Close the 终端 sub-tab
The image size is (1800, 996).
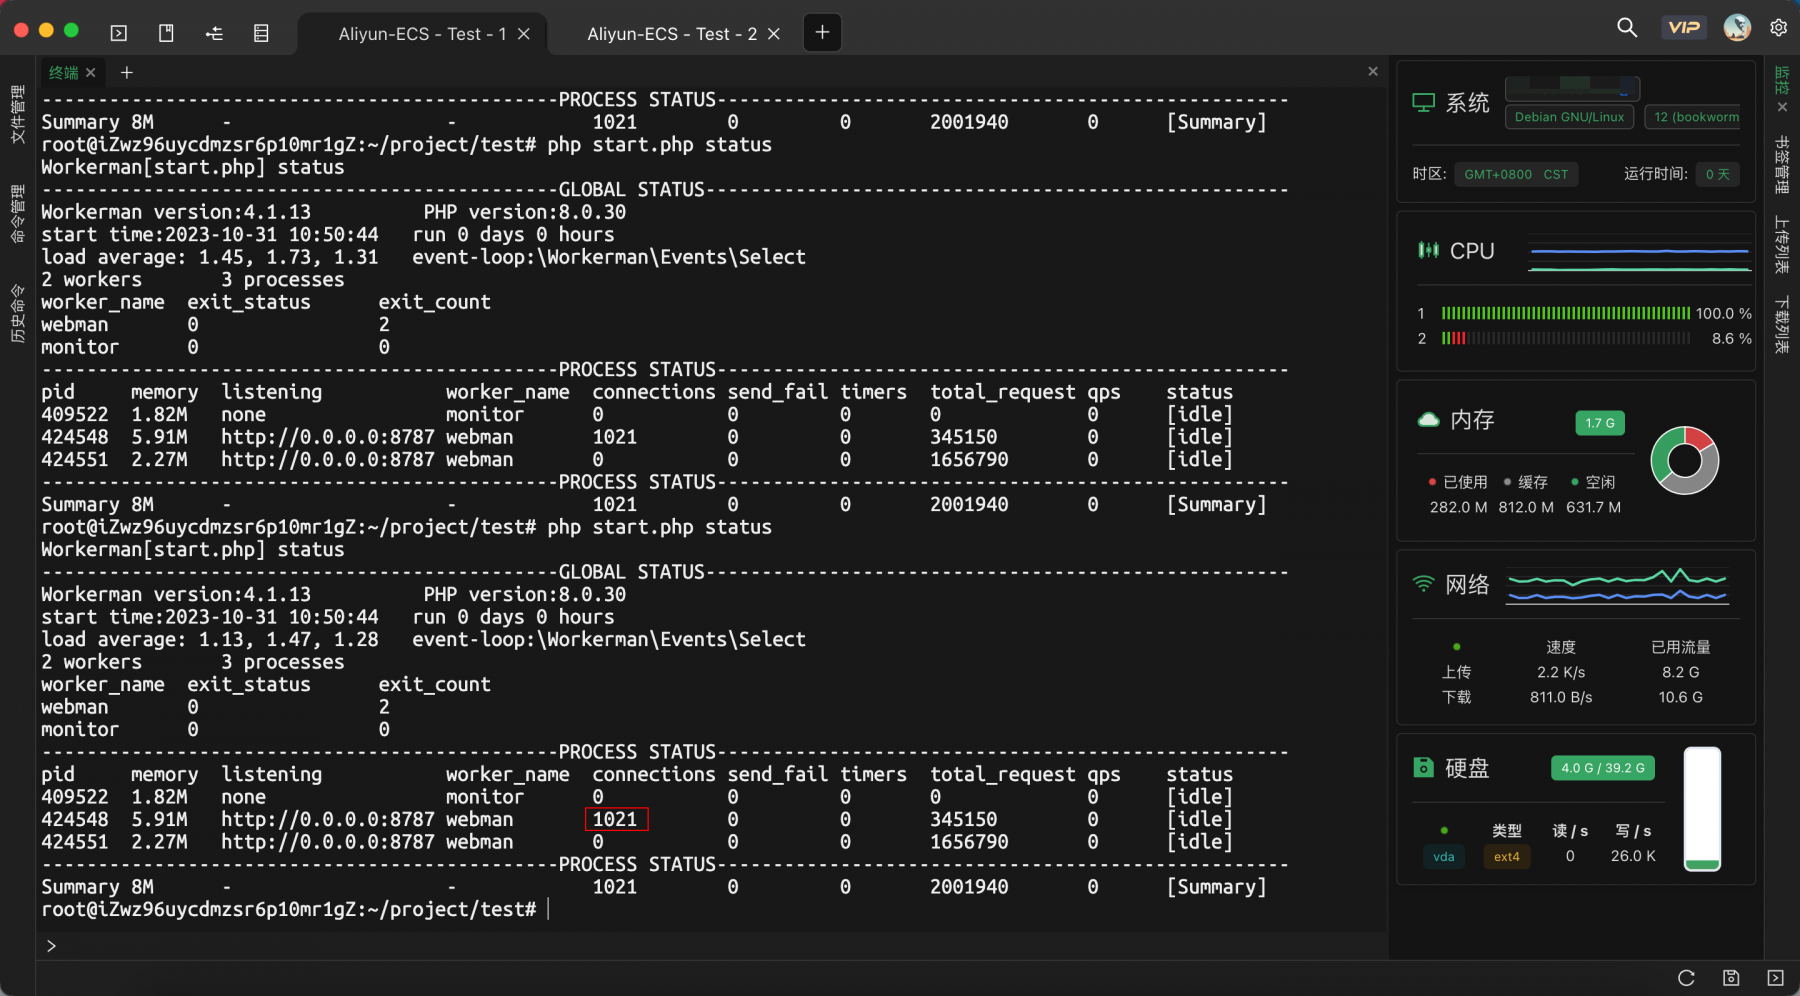point(91,72)
